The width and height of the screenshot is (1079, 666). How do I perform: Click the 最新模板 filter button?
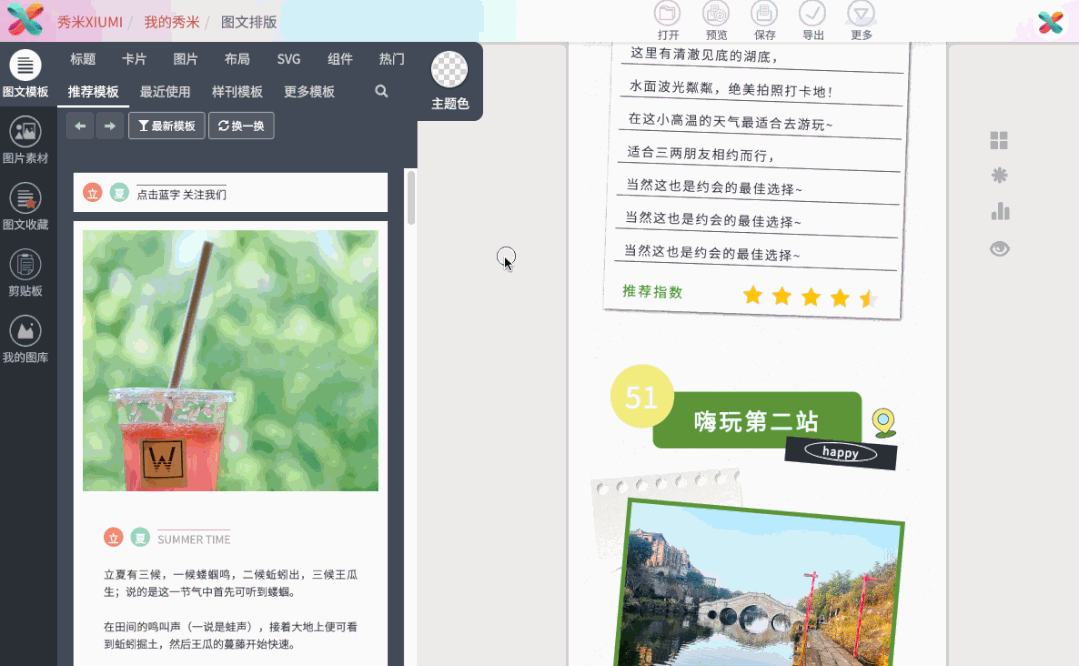tap(167, 126)
